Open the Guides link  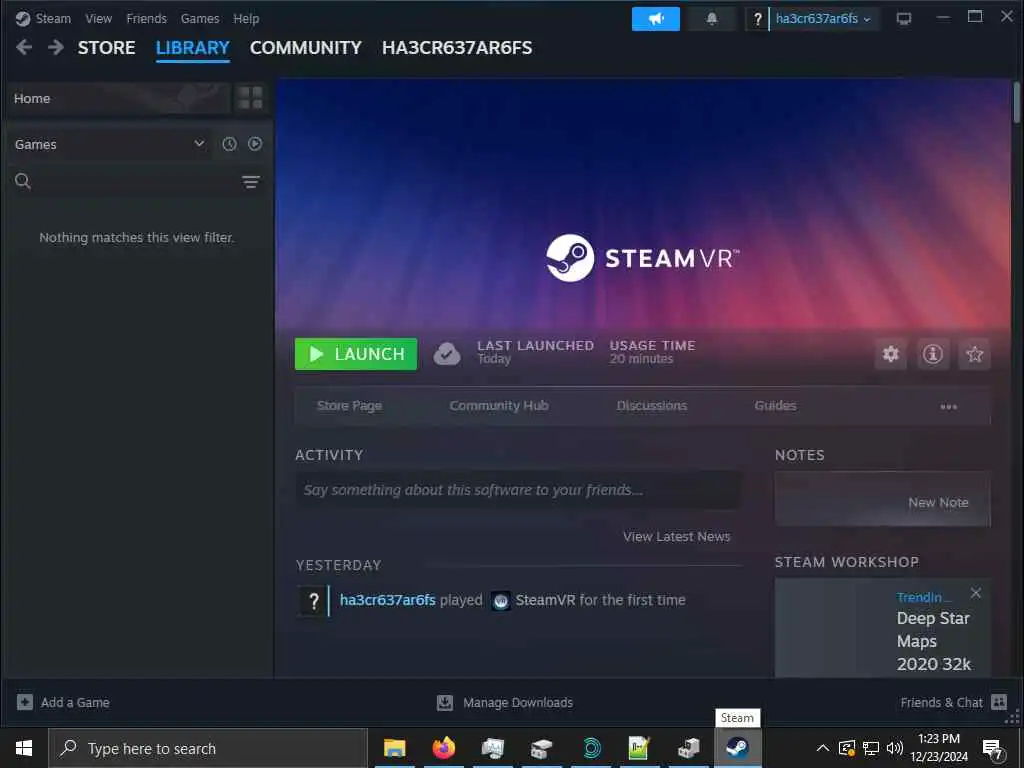tap(775, 406)
